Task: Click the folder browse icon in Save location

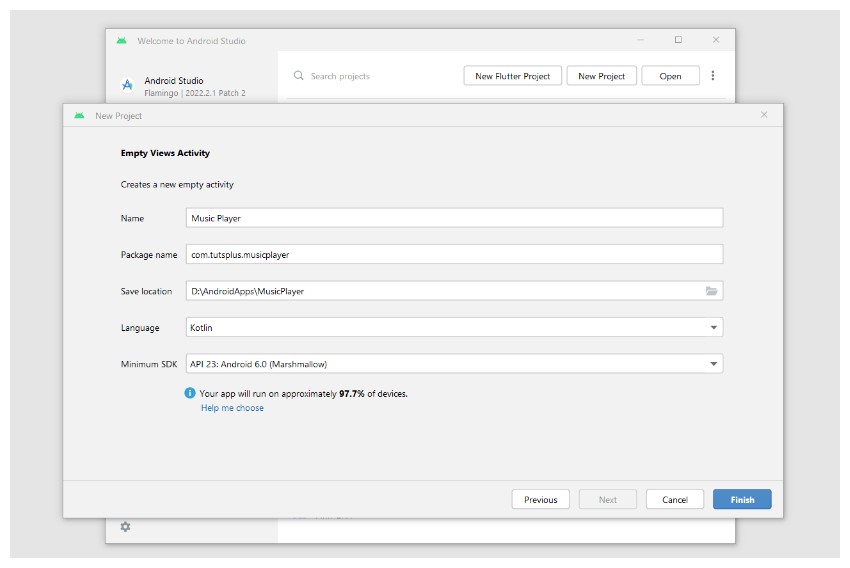Action: [711, 291]
